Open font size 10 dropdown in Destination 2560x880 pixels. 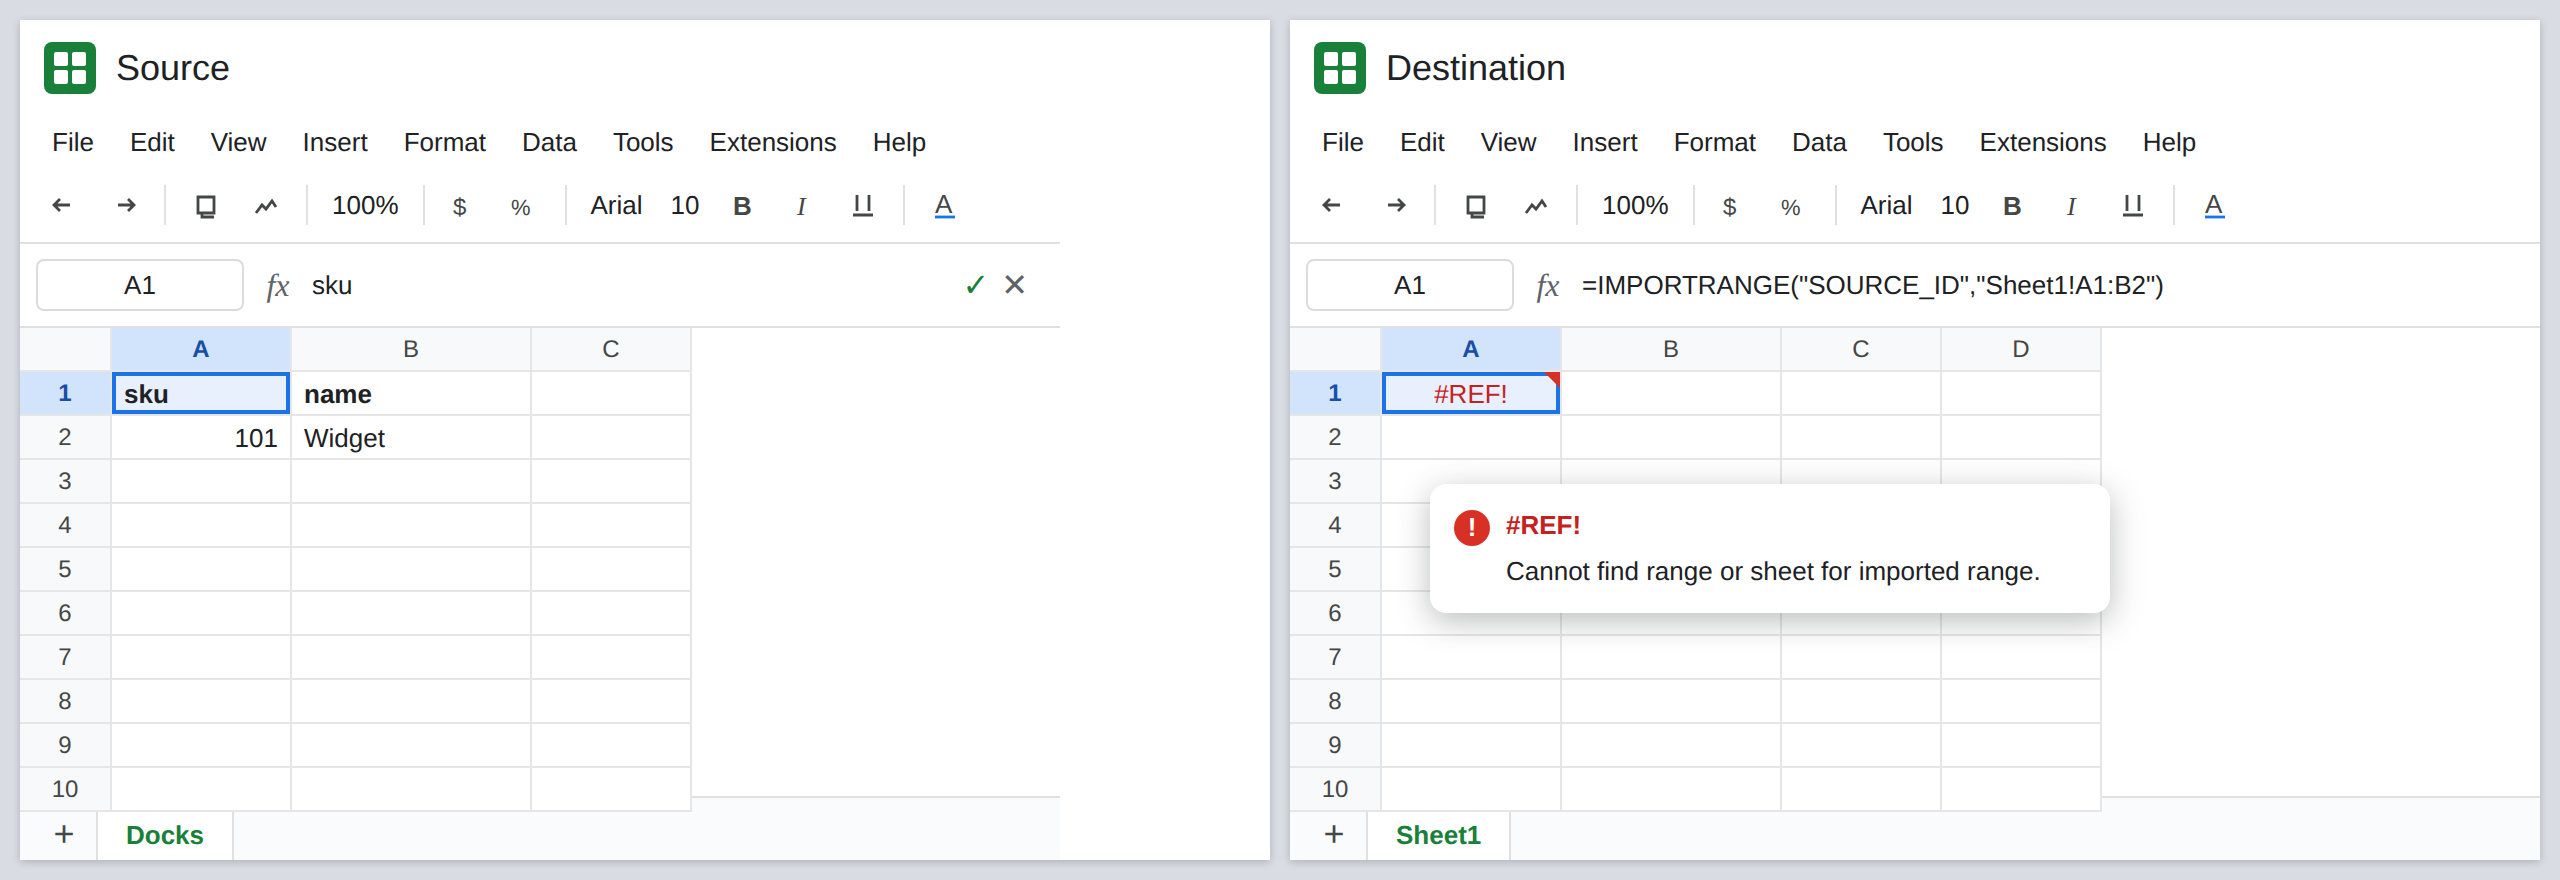[x=1955, y=205]
